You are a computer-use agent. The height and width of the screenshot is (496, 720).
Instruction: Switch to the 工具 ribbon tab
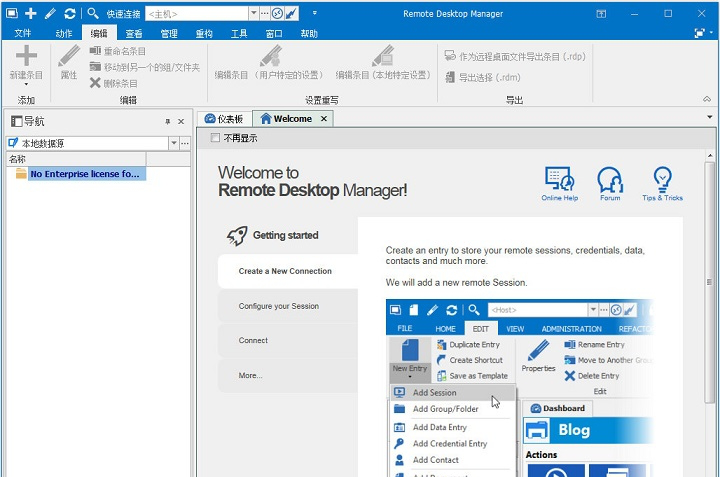coord(239,33)
